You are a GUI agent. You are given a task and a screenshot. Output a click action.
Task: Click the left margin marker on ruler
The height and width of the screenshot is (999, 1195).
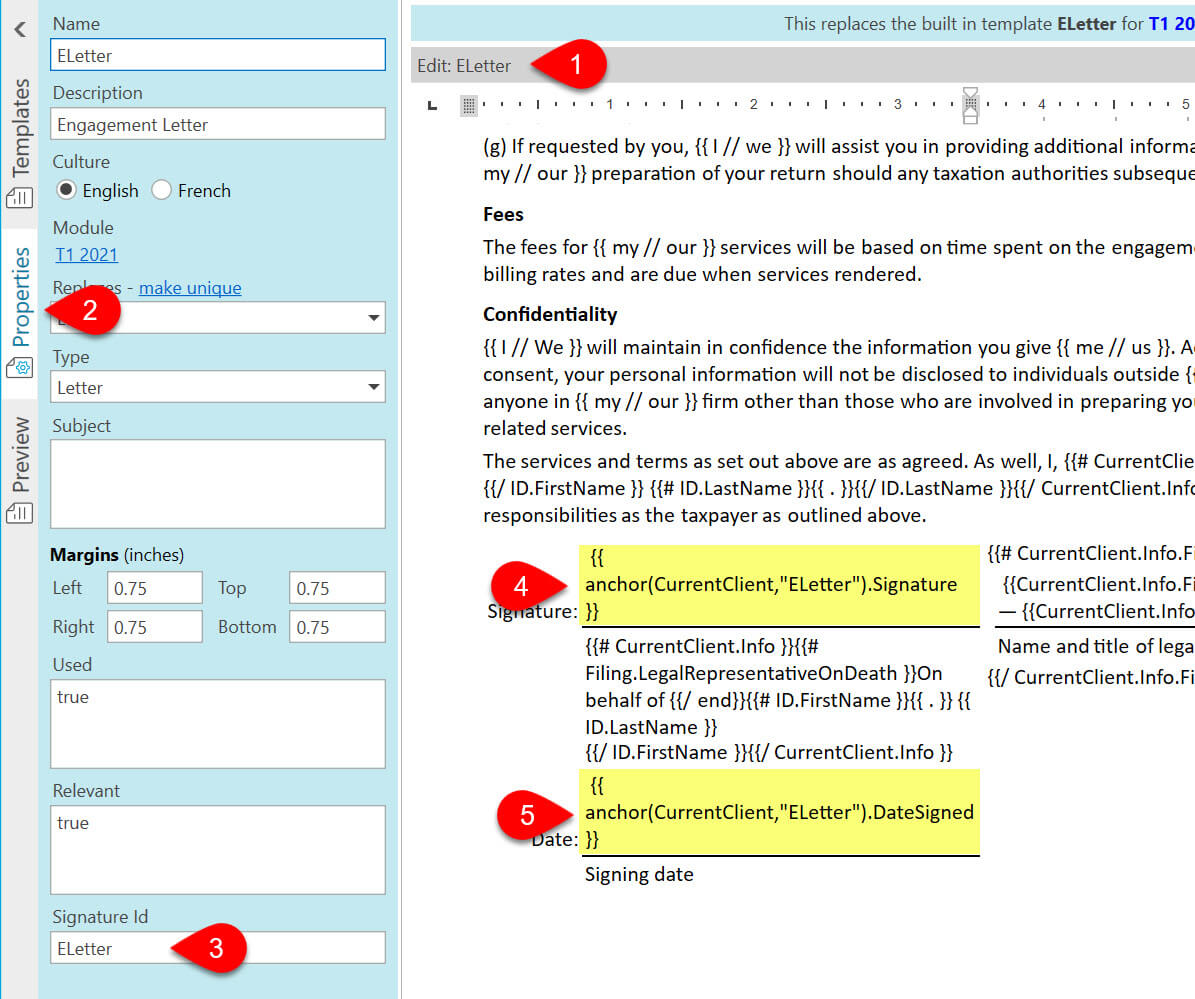(469, 105)
